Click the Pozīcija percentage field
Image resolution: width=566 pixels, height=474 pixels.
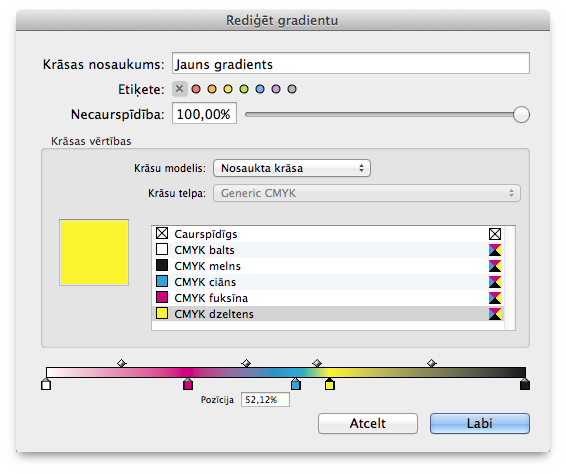tap(265, 400)
